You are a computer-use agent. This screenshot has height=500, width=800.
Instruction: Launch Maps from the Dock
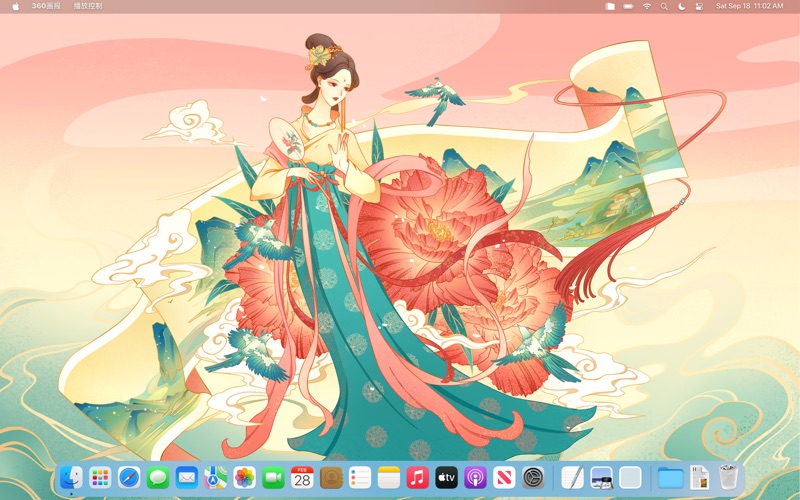pos(216,478)
